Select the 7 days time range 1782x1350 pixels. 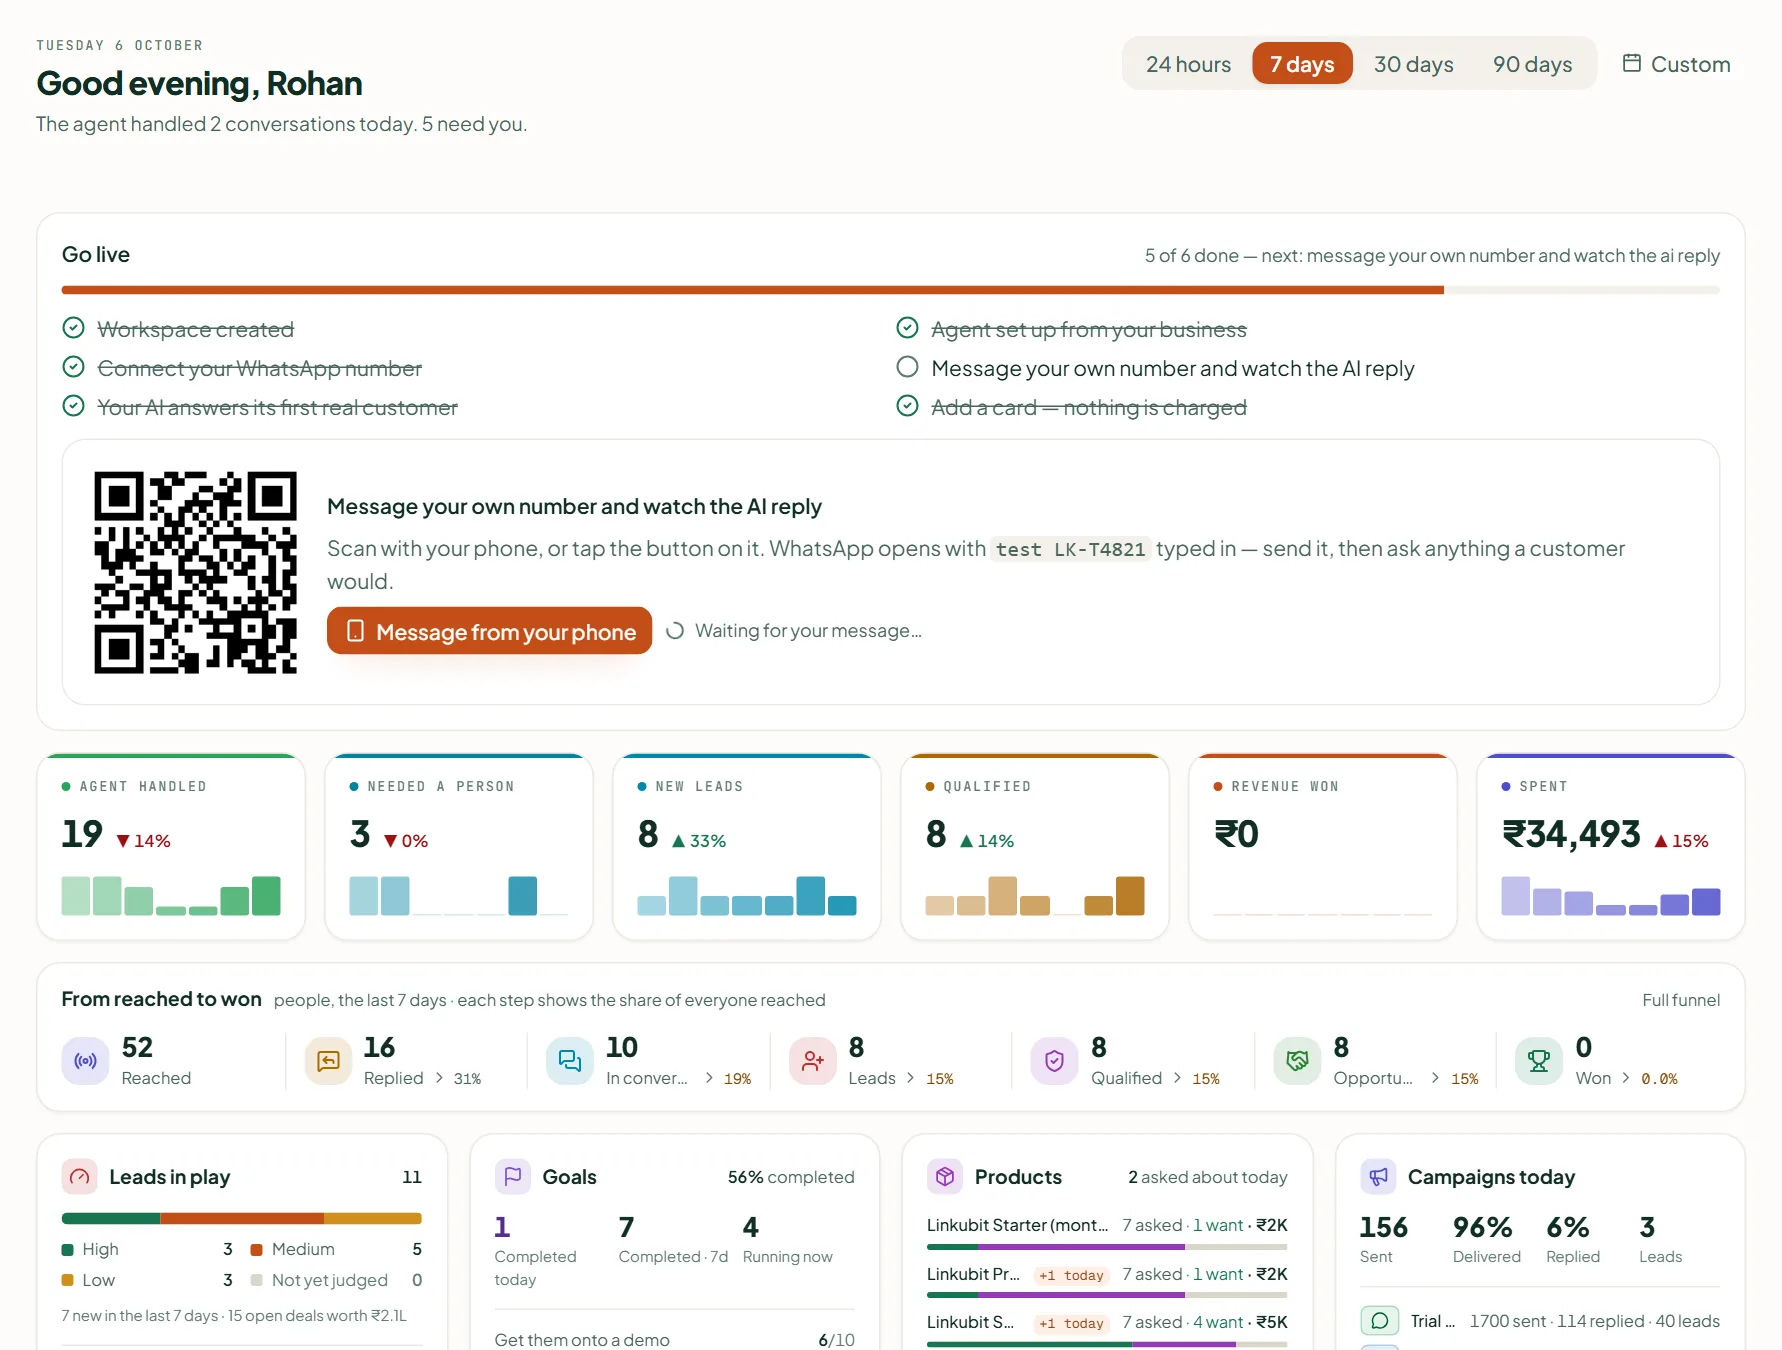1302,64
